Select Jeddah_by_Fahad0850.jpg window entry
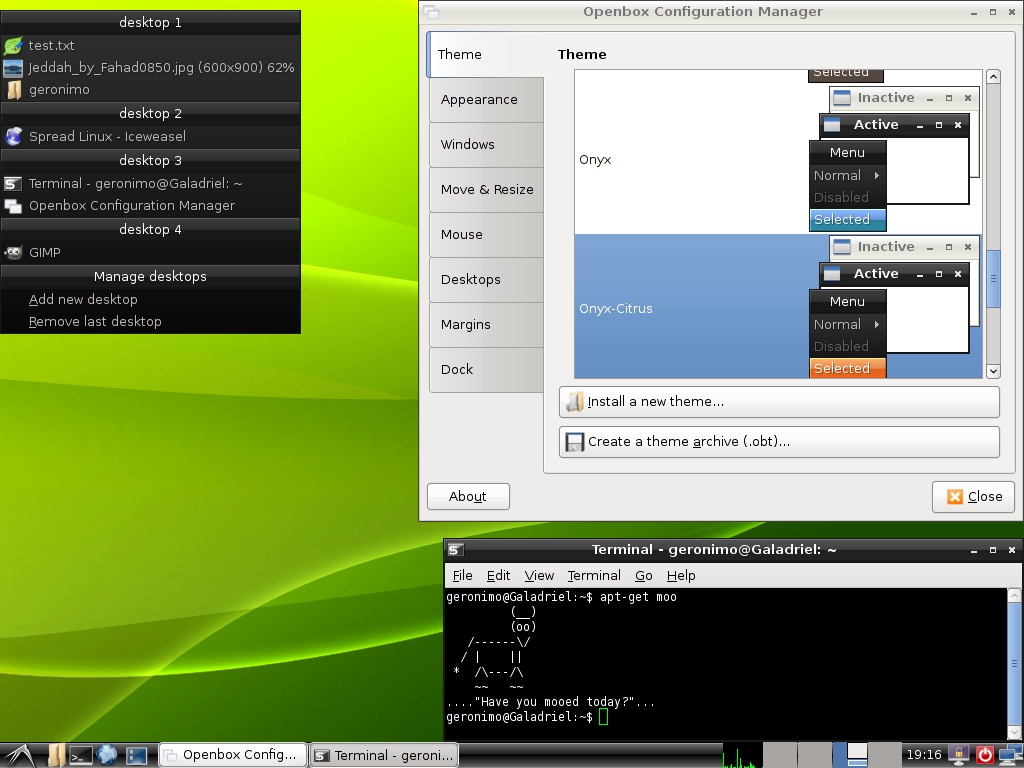1024x768 pixels. pyautogui.click(x=150, y=67)
